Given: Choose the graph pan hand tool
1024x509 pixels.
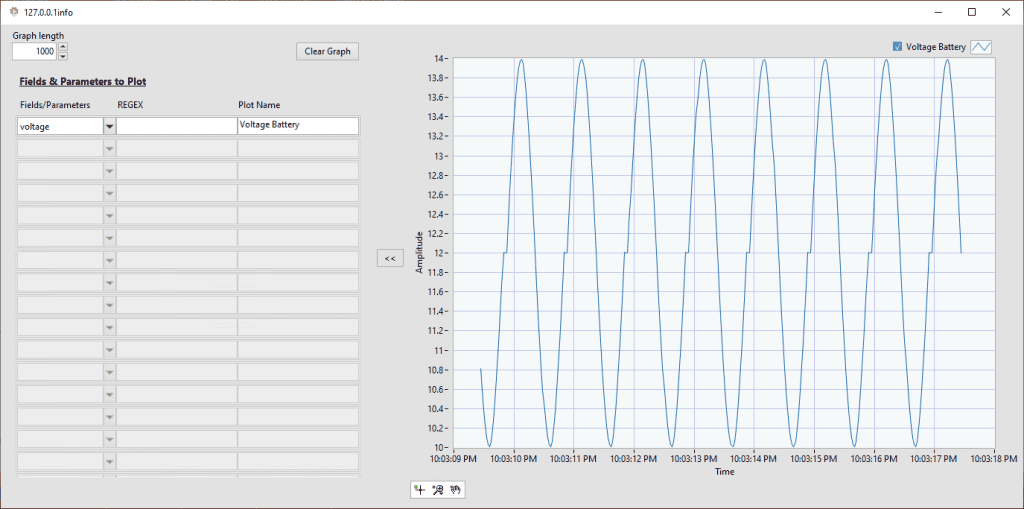Looking at the screenshot, I should coord(456,489).
